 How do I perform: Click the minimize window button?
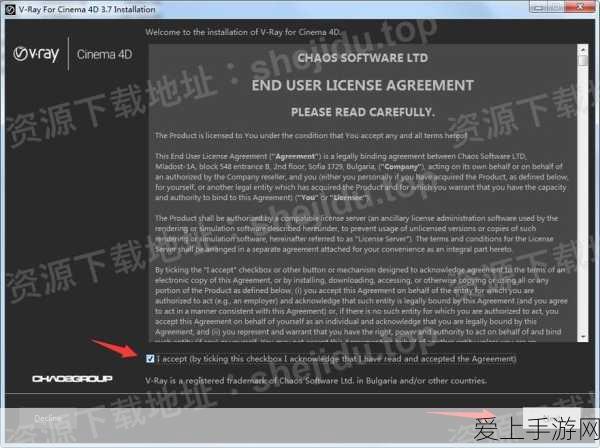coord(538,7)
